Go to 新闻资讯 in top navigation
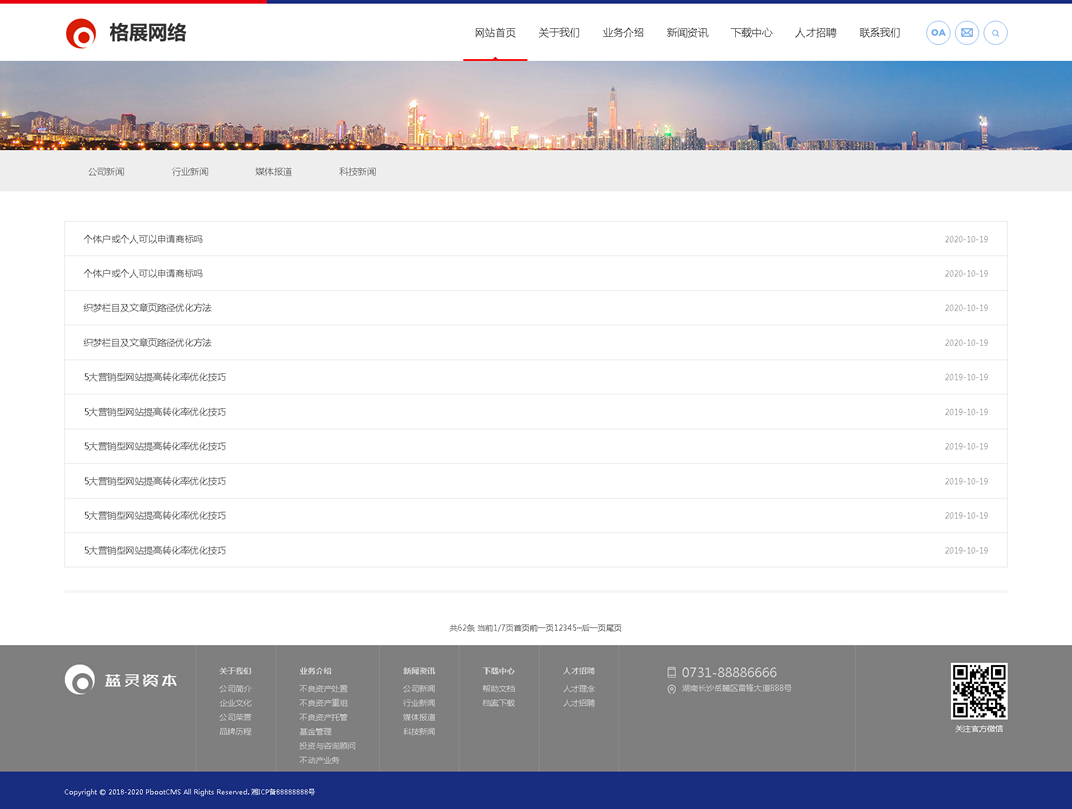 tap(687, 33)
